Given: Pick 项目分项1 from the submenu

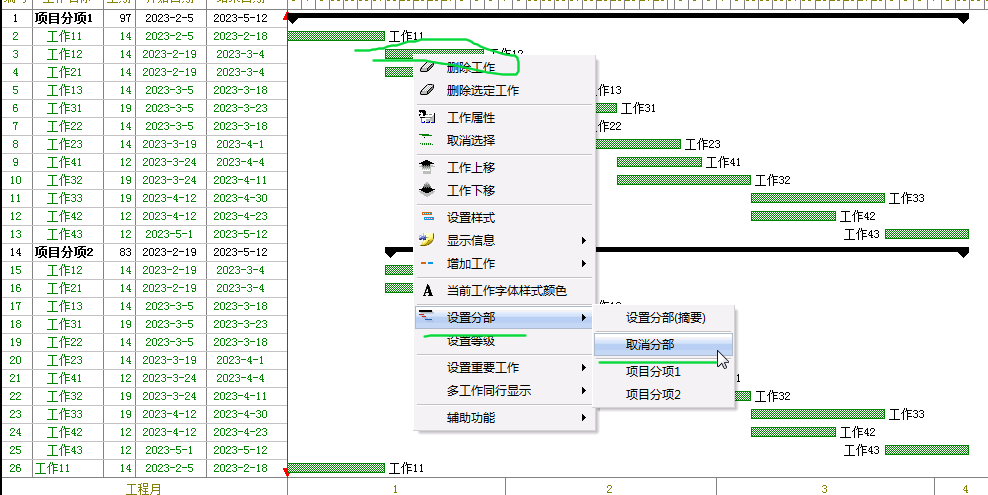Looking at the screenshot, I should pyautogui.click(x=653, y=372).
